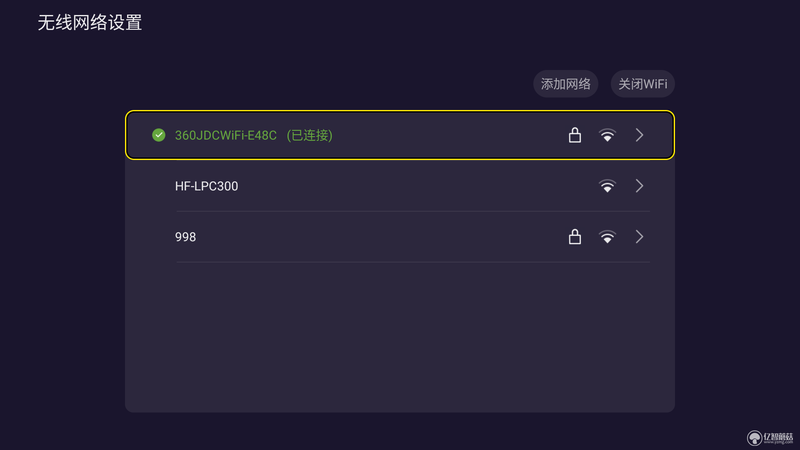The height and width of the screenshot is (450, 800).
Task: Click the 添加网络 add network button
Action: [x=565, y=84]
